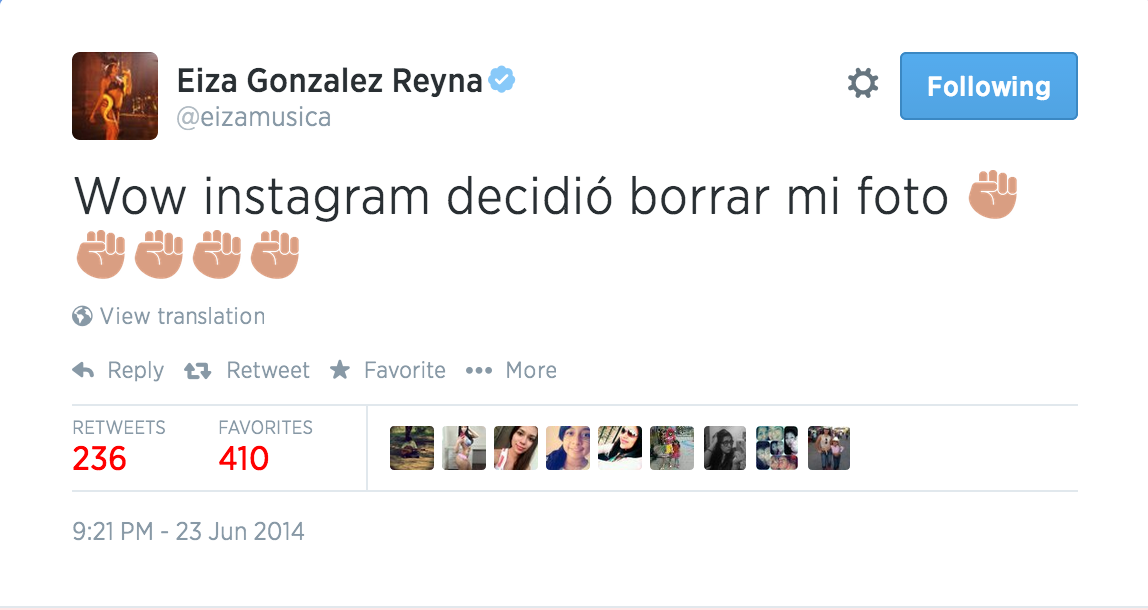Toggle the Following button
The image size is (1148, 610).
(988, 86)
